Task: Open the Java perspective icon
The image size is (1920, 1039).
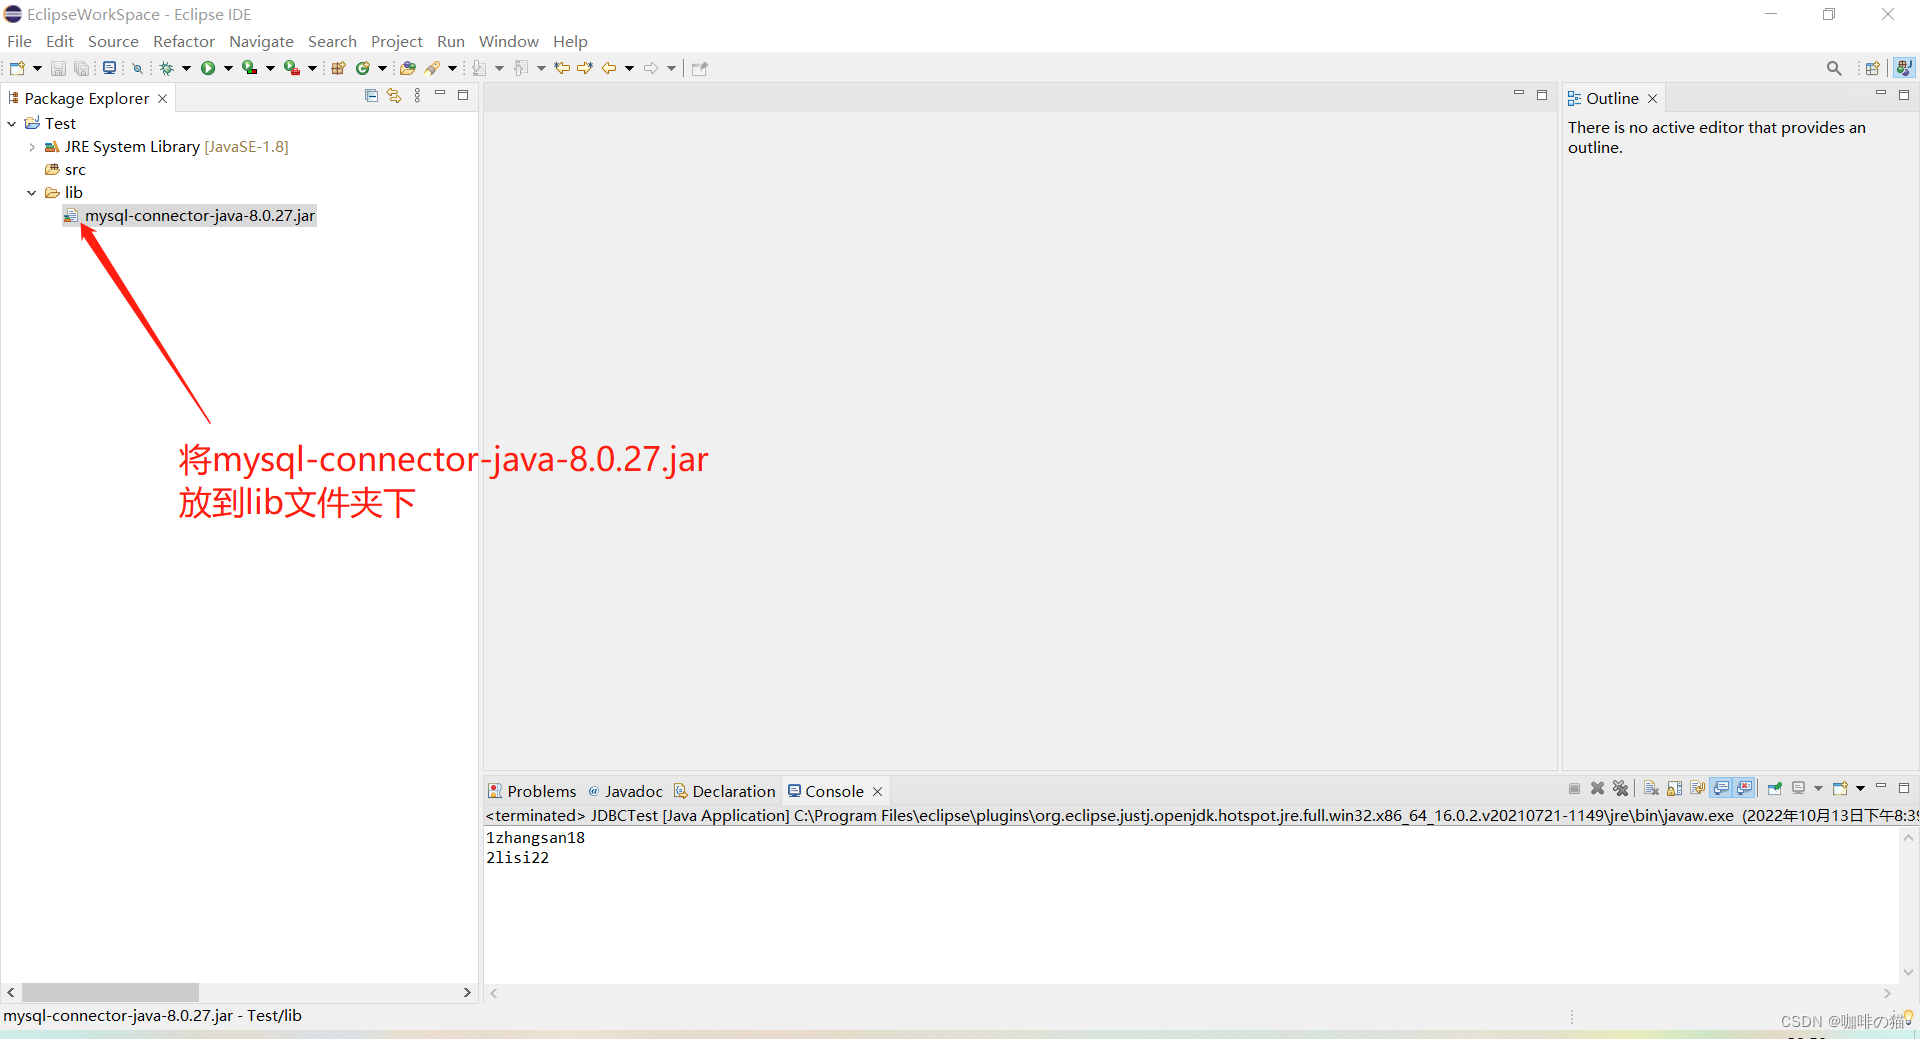Action: coord(1905,67)
